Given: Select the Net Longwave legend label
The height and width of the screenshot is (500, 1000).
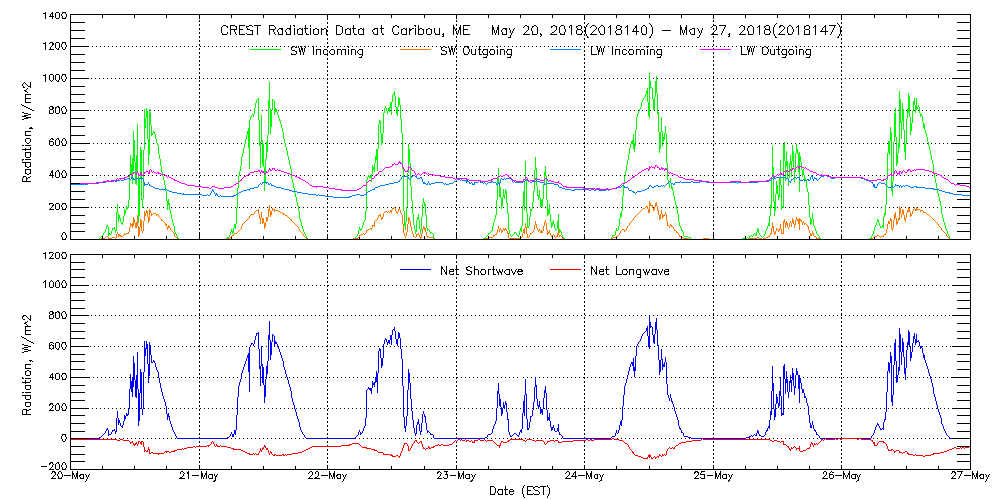Looking at the screenshot, I should coord(626,270).
